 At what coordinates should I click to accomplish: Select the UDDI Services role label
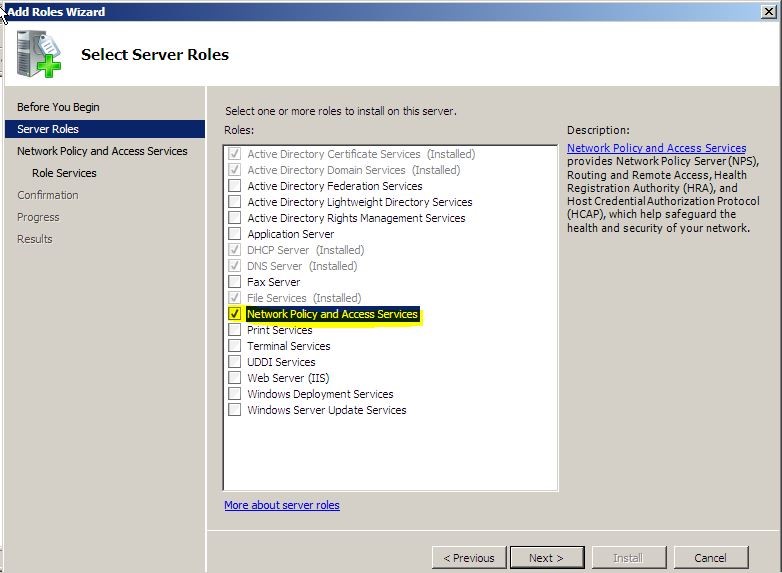[x=281, y=362]
